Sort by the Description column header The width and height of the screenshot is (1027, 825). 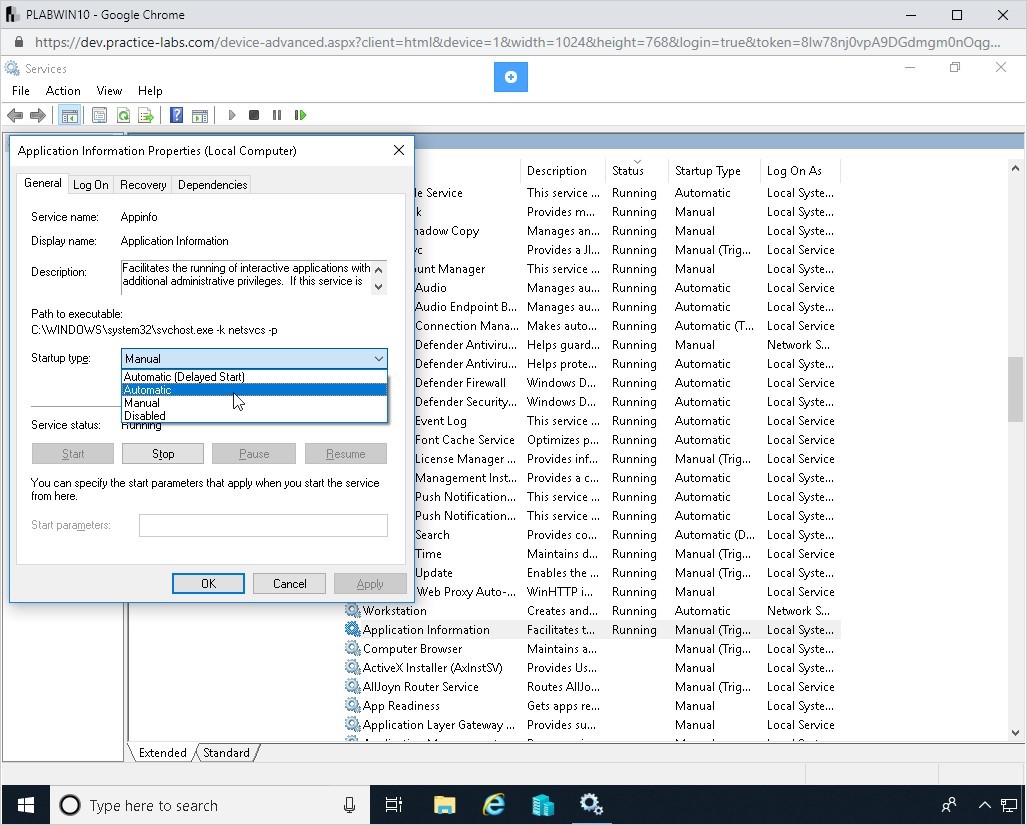coord(563,170)
